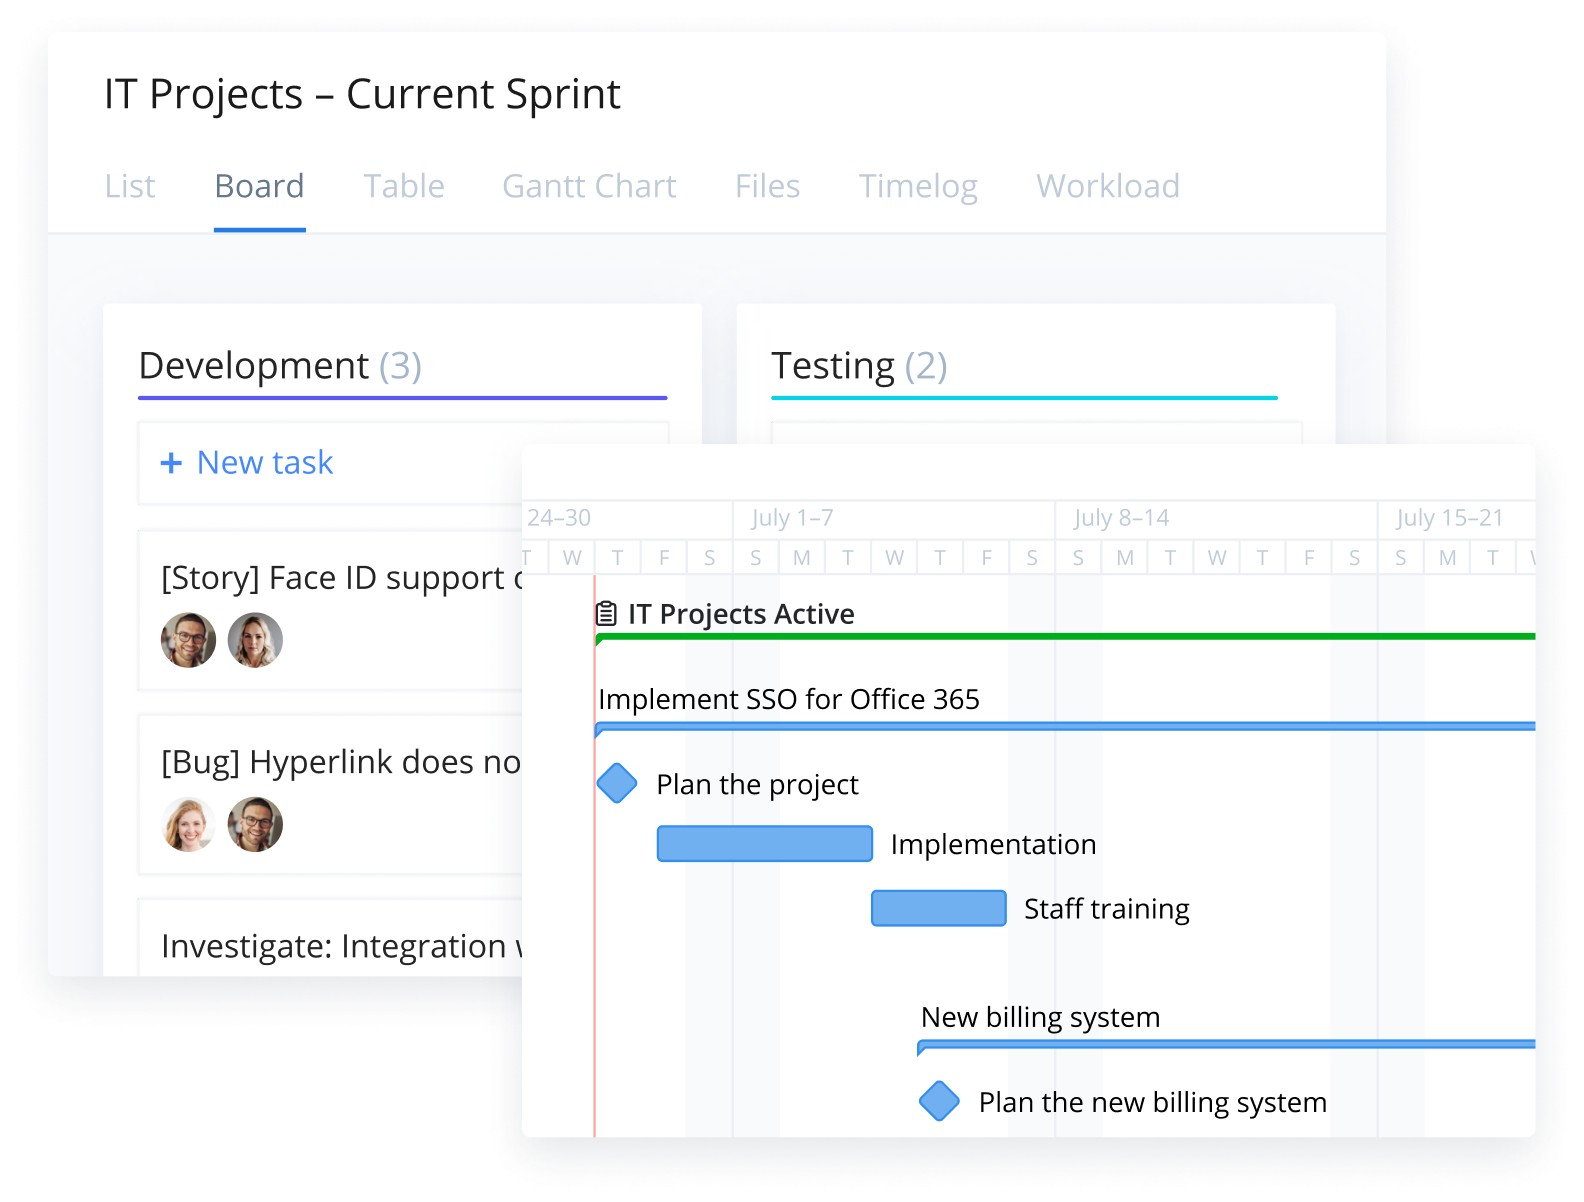
Task: Open the Workload tab
Action: click(1108, 186)
